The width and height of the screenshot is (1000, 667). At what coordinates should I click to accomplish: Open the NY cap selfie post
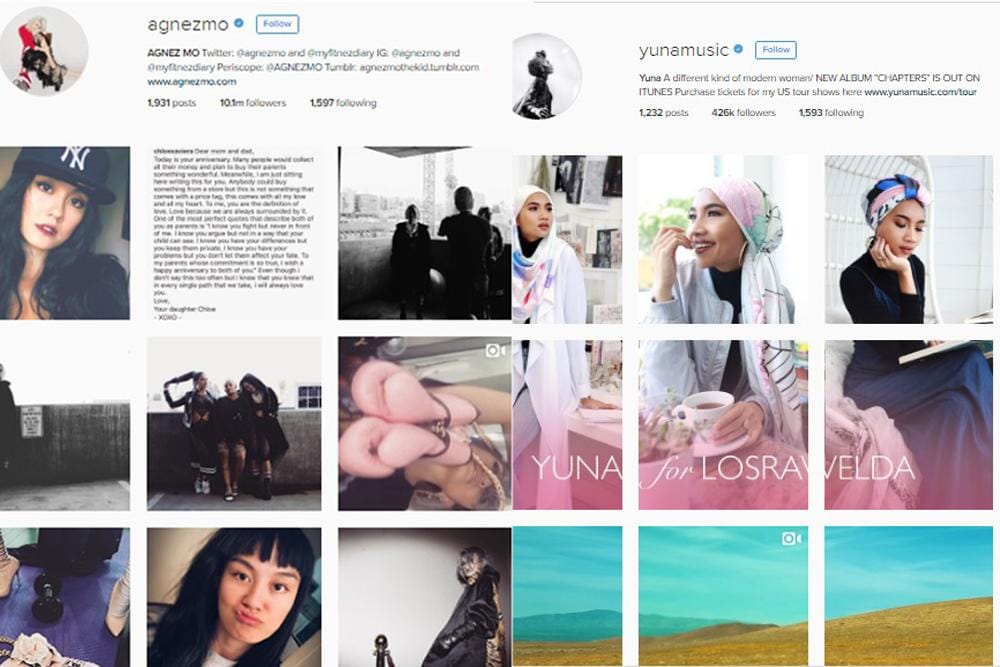[64, 233]
